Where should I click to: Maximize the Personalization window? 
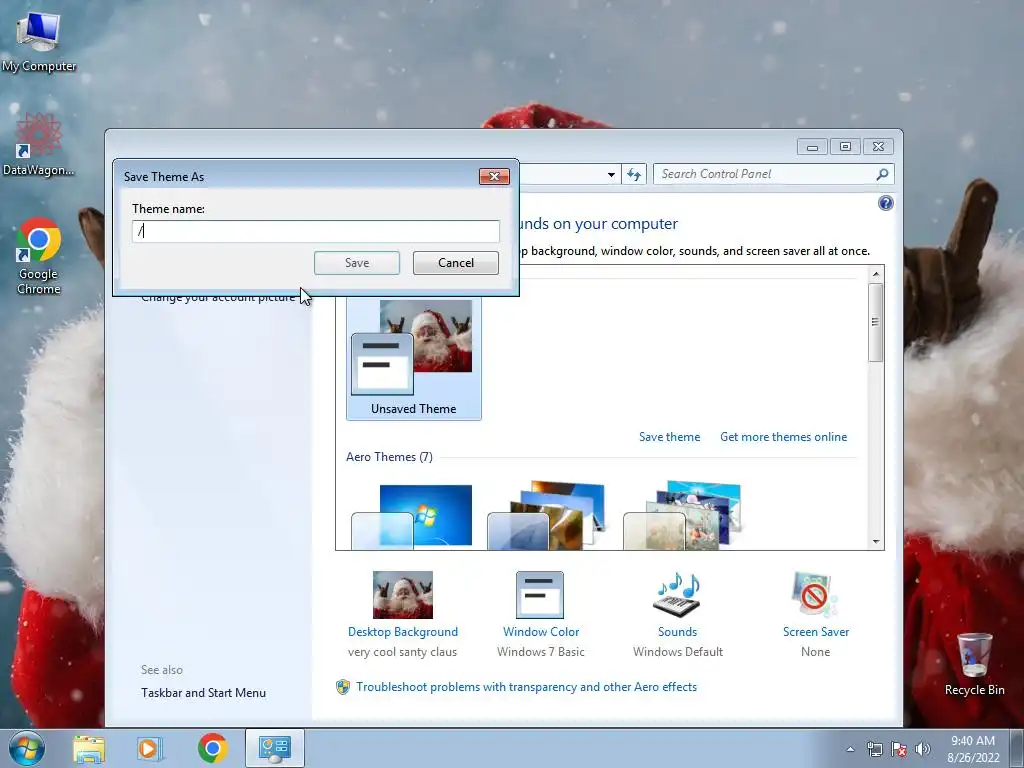pos(845,147)
